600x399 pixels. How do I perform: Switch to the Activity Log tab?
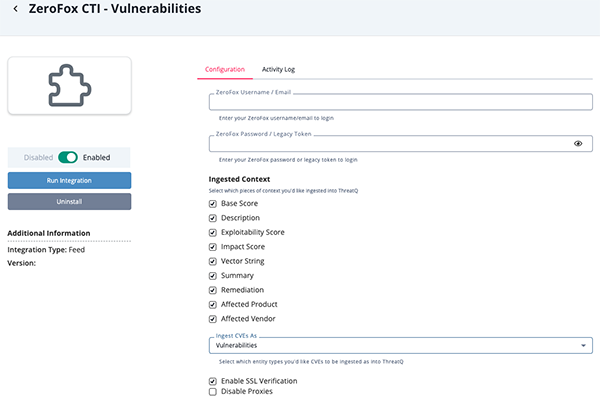click(x=278, y=69)
